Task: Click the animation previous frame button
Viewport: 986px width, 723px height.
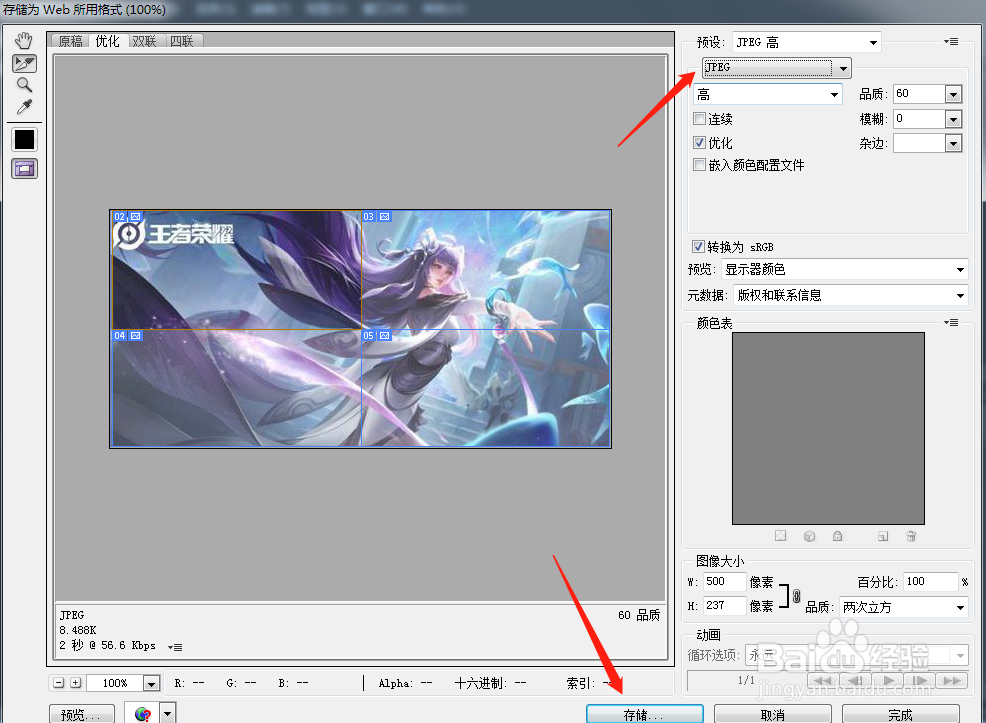Action: (x=855, y=680)
